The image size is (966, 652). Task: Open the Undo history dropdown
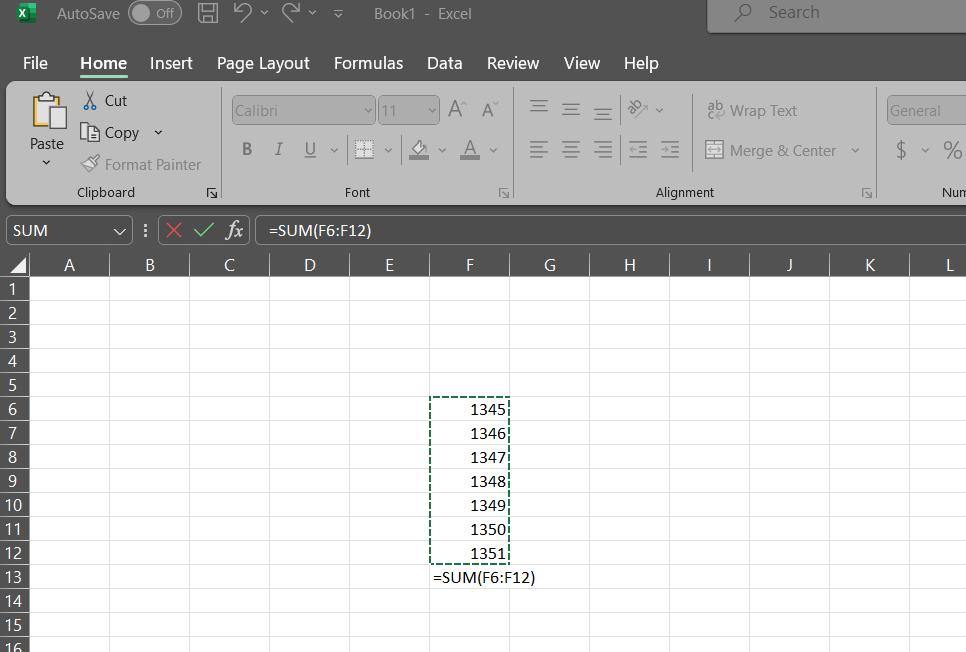pyautogui.click(x=264, y=13)
